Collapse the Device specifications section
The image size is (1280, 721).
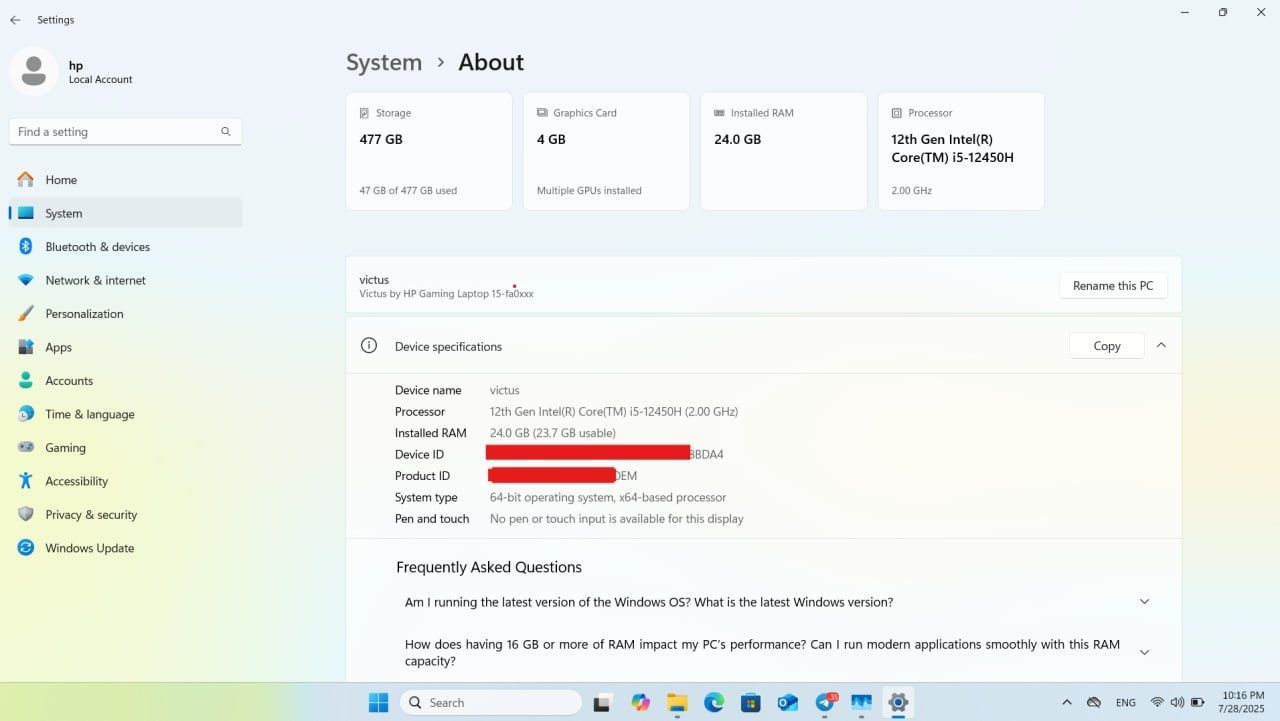pyautogui.click(x=1161, y=345)
